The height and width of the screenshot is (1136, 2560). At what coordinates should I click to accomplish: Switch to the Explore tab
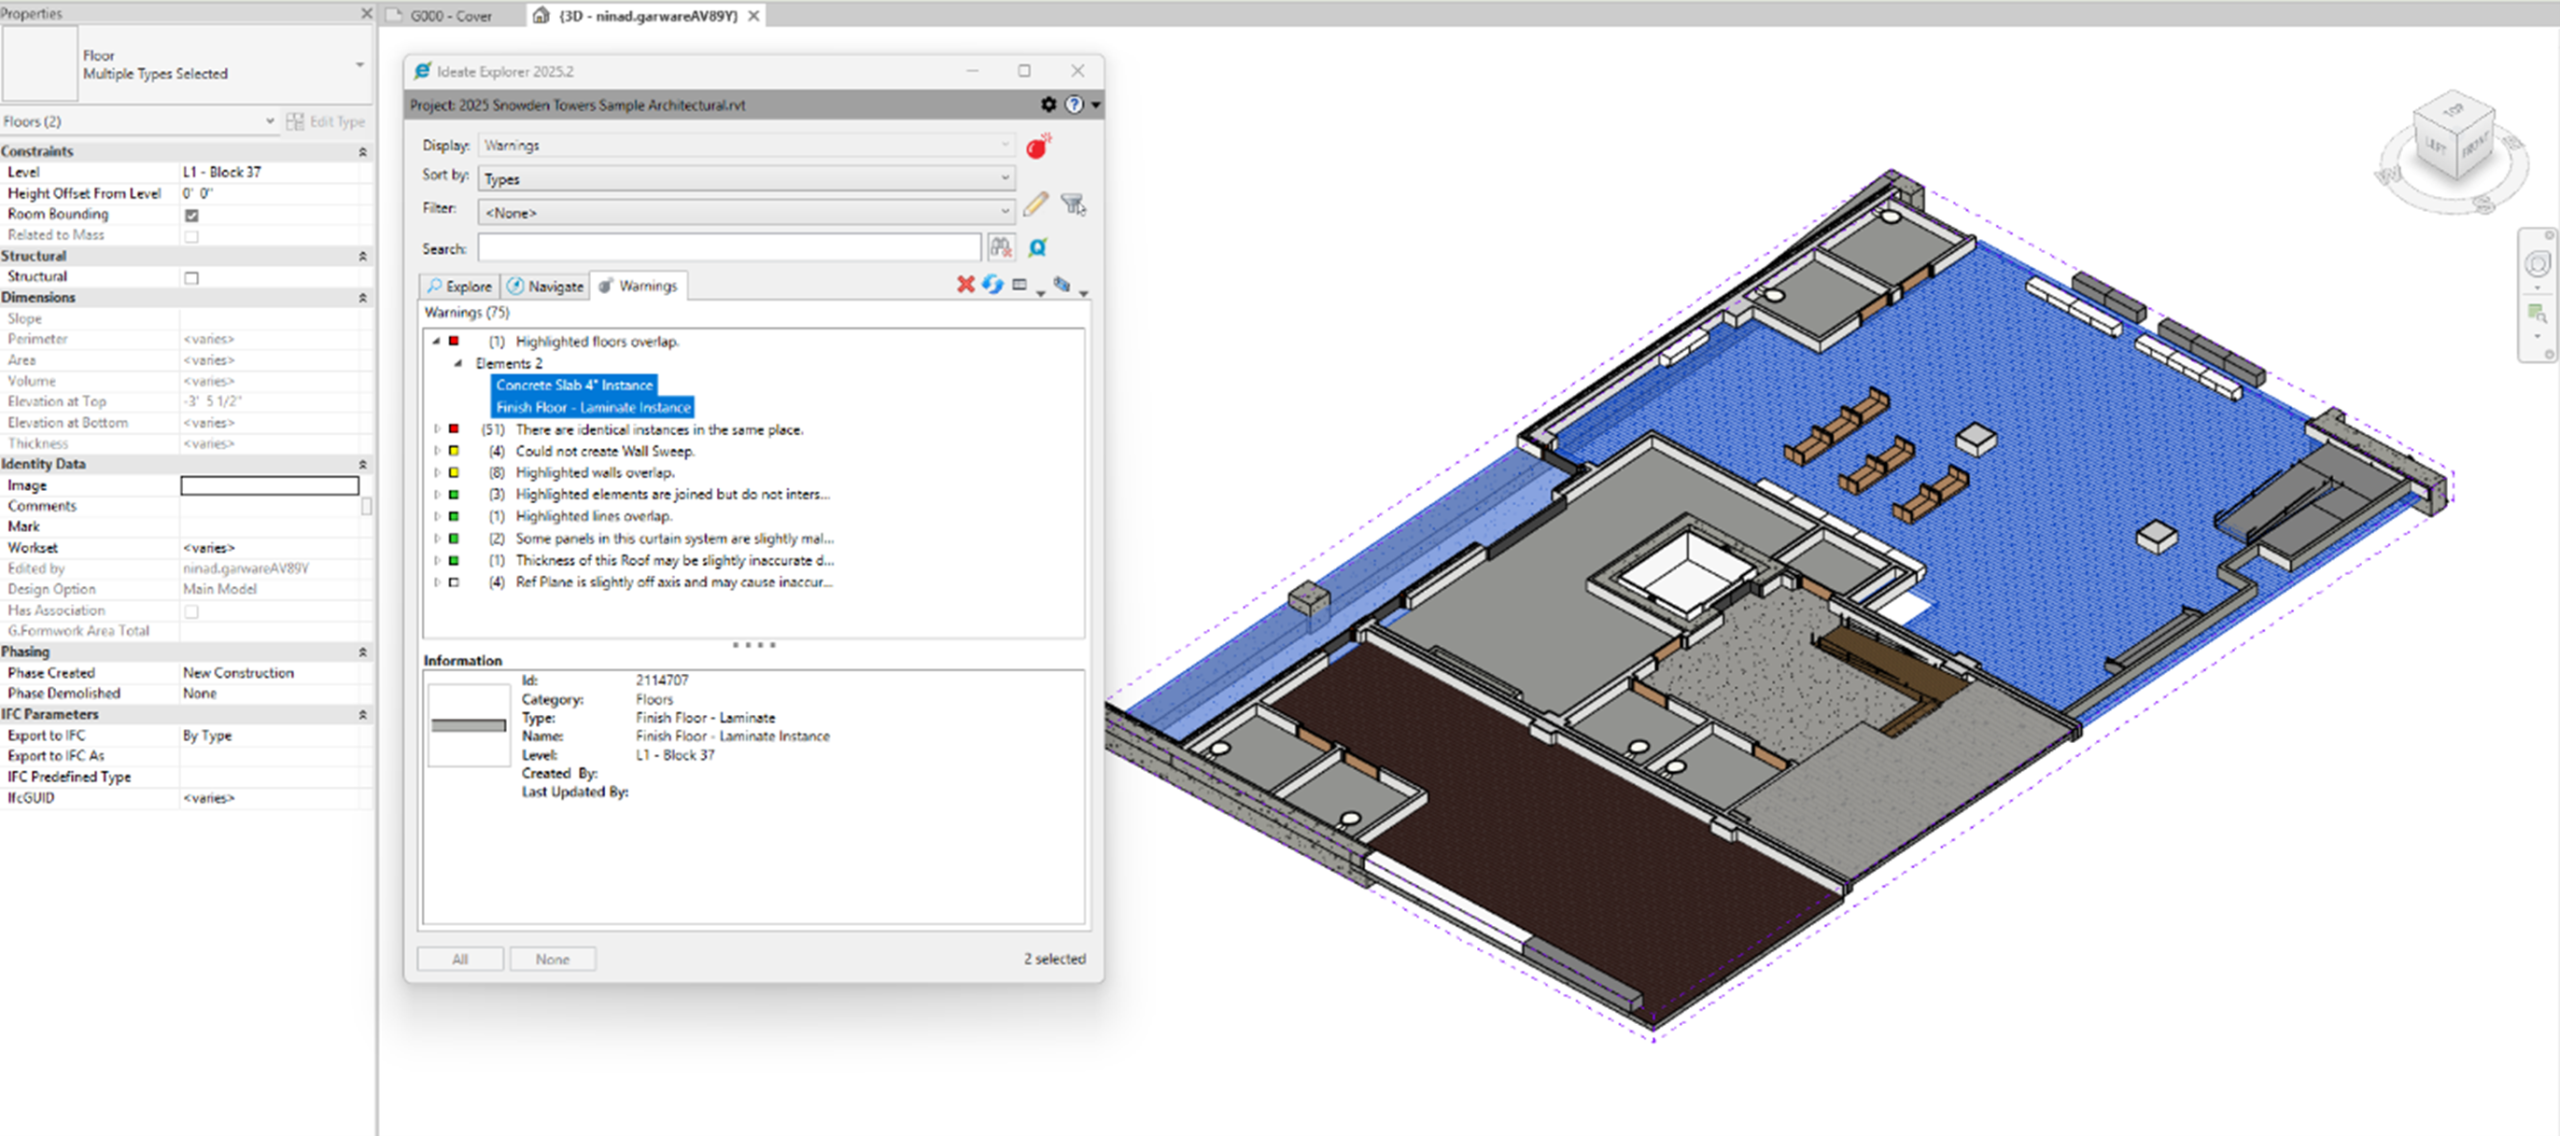click(x=459, y=286)
